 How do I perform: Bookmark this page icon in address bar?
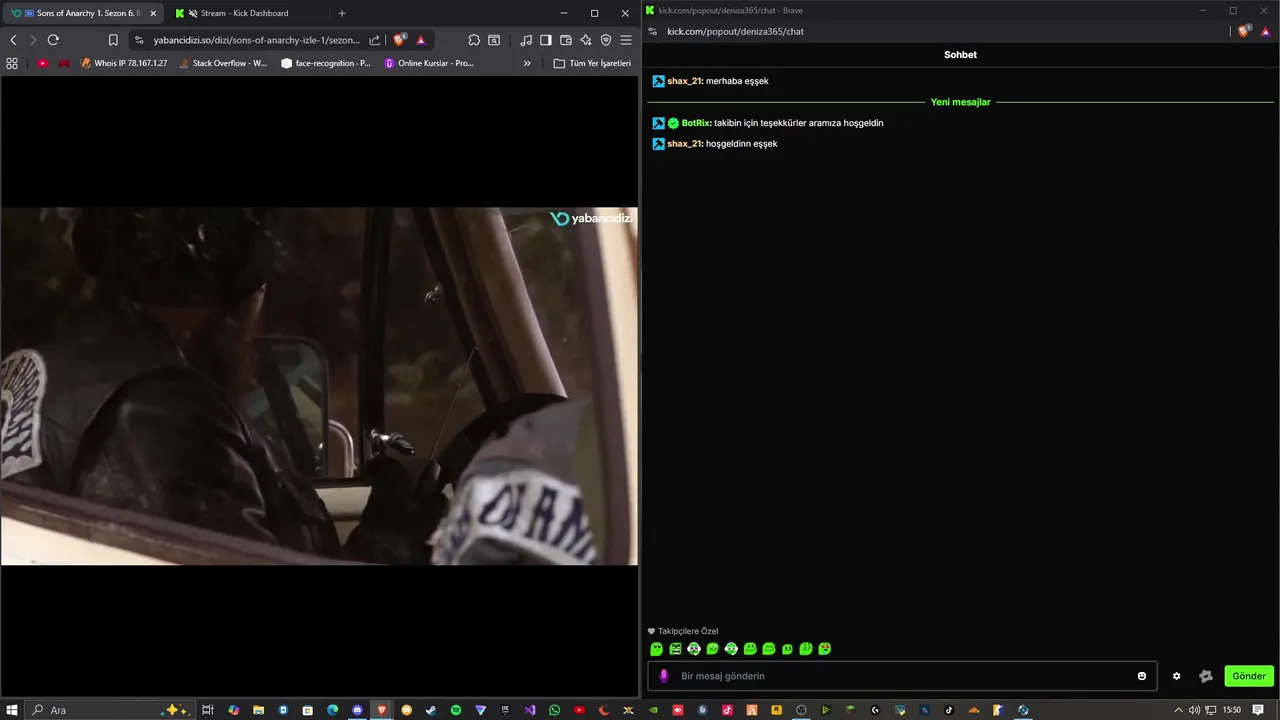(113, 40)
